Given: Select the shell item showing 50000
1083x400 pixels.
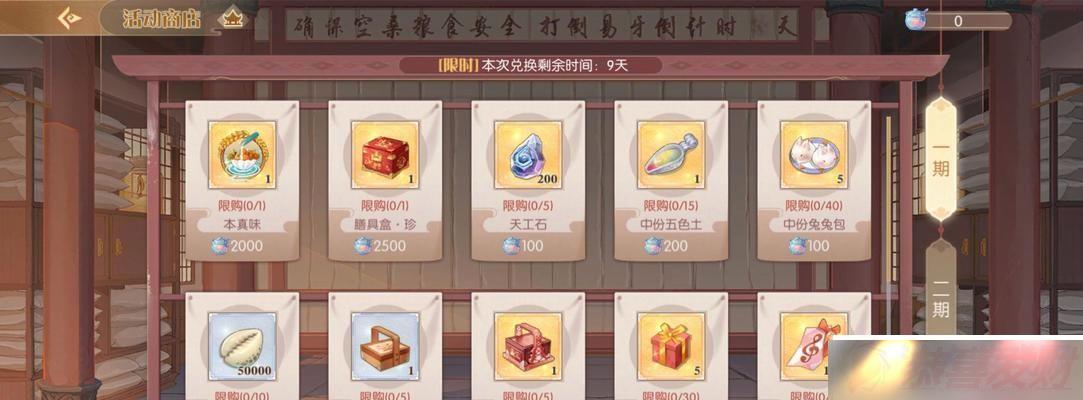Looking at the screenshot, I should (x=242, y=346).
